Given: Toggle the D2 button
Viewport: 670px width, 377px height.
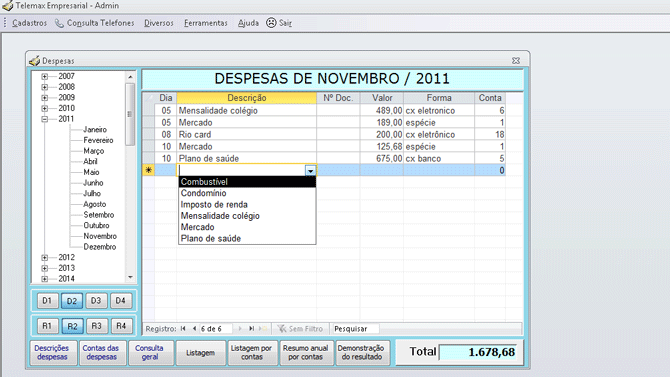Looking at the screenshot, I should point(72,301).
